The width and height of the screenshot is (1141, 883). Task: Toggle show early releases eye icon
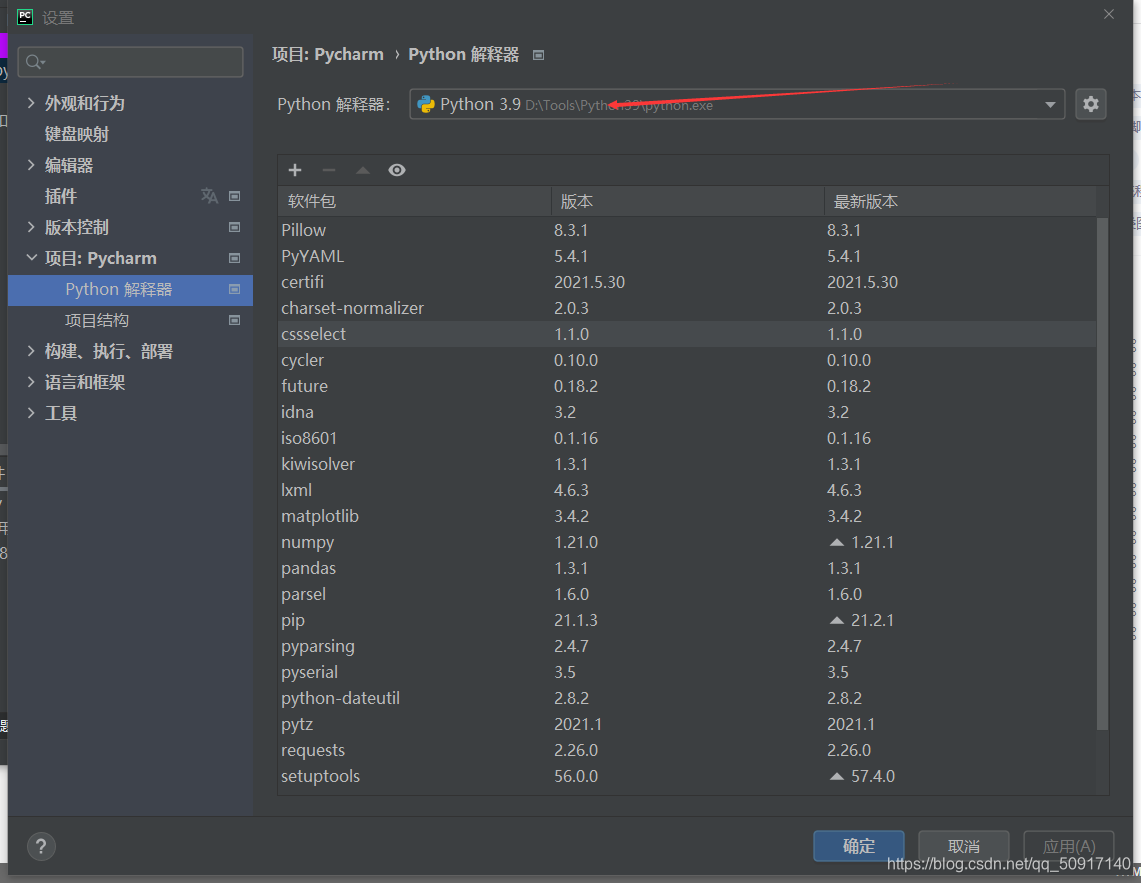pyautogui.click(x=397, y=170)
